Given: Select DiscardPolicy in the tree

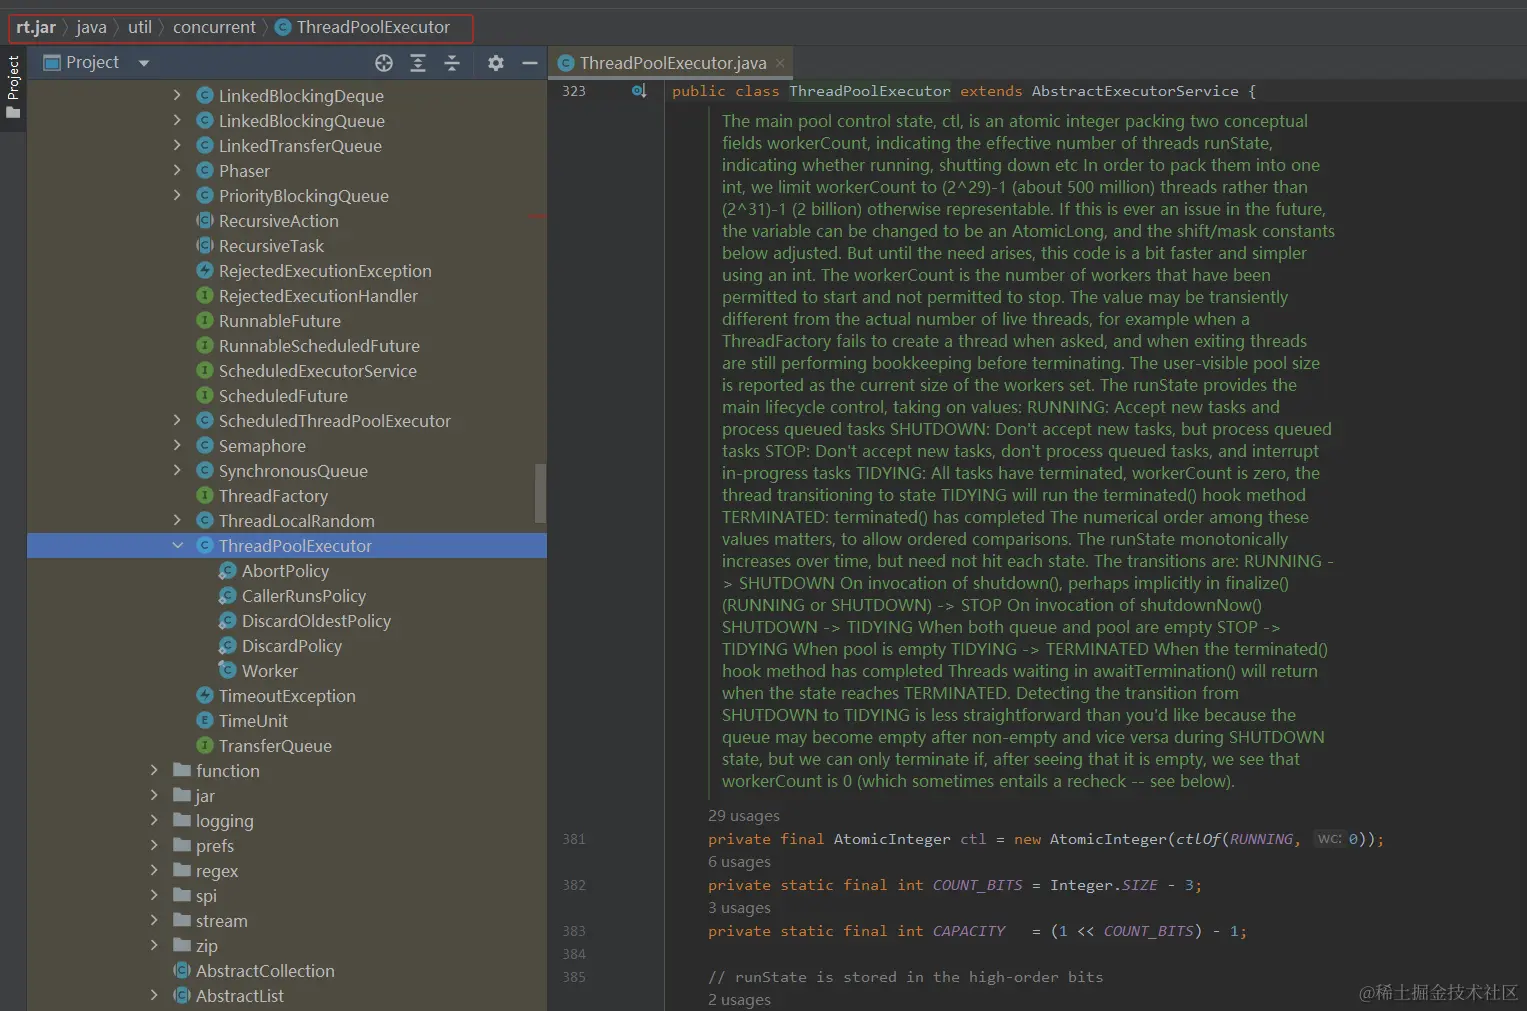Looking at the screenshot, I should [x=292, y=646].
